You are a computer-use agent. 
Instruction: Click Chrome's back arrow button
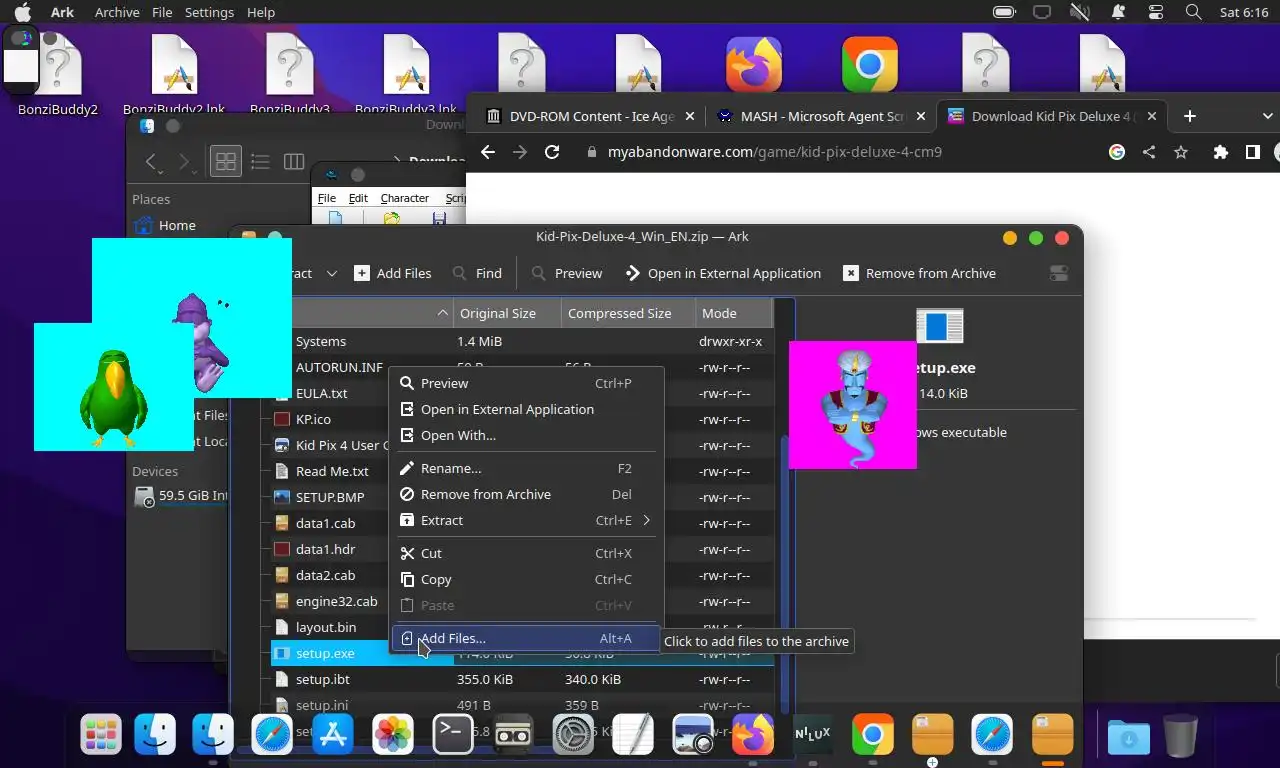point(487,152)
